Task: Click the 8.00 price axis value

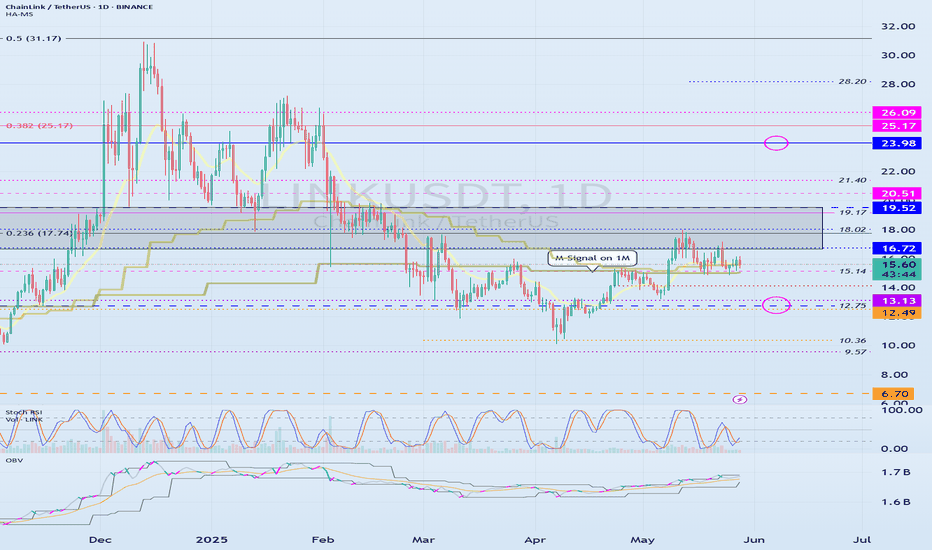Action: coord(895,375)
